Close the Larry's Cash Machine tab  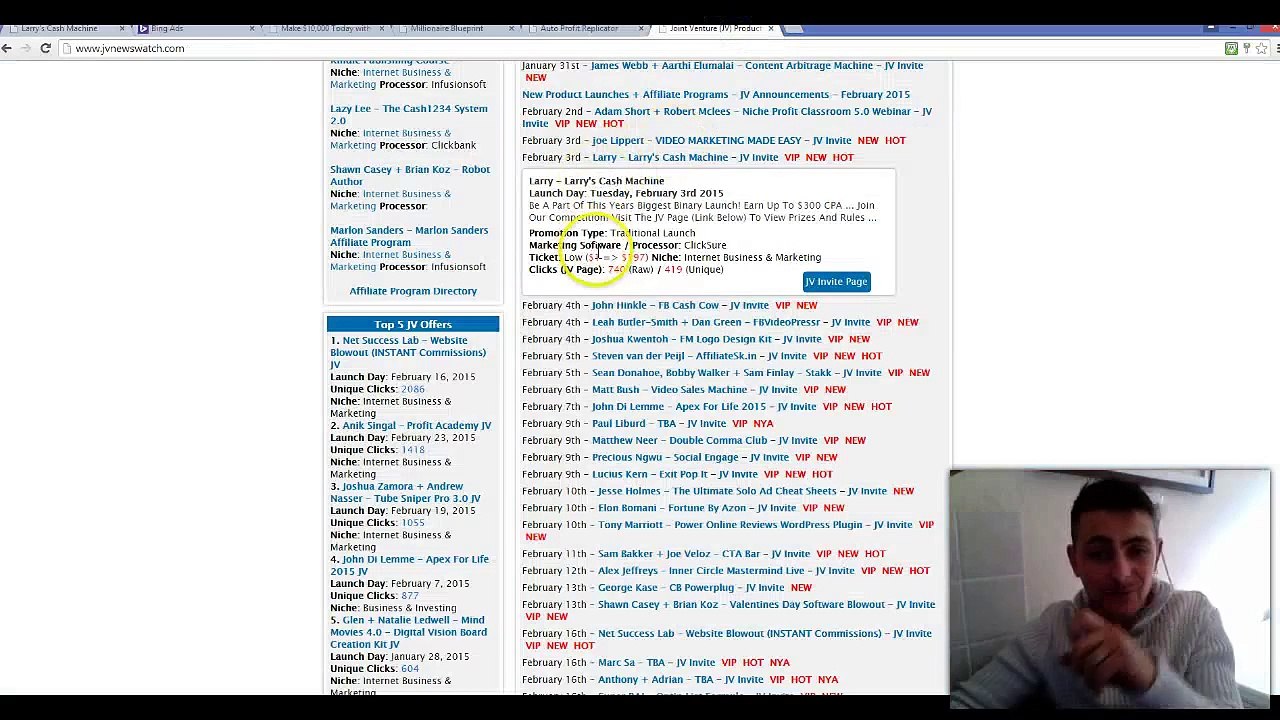click(122, 28)
